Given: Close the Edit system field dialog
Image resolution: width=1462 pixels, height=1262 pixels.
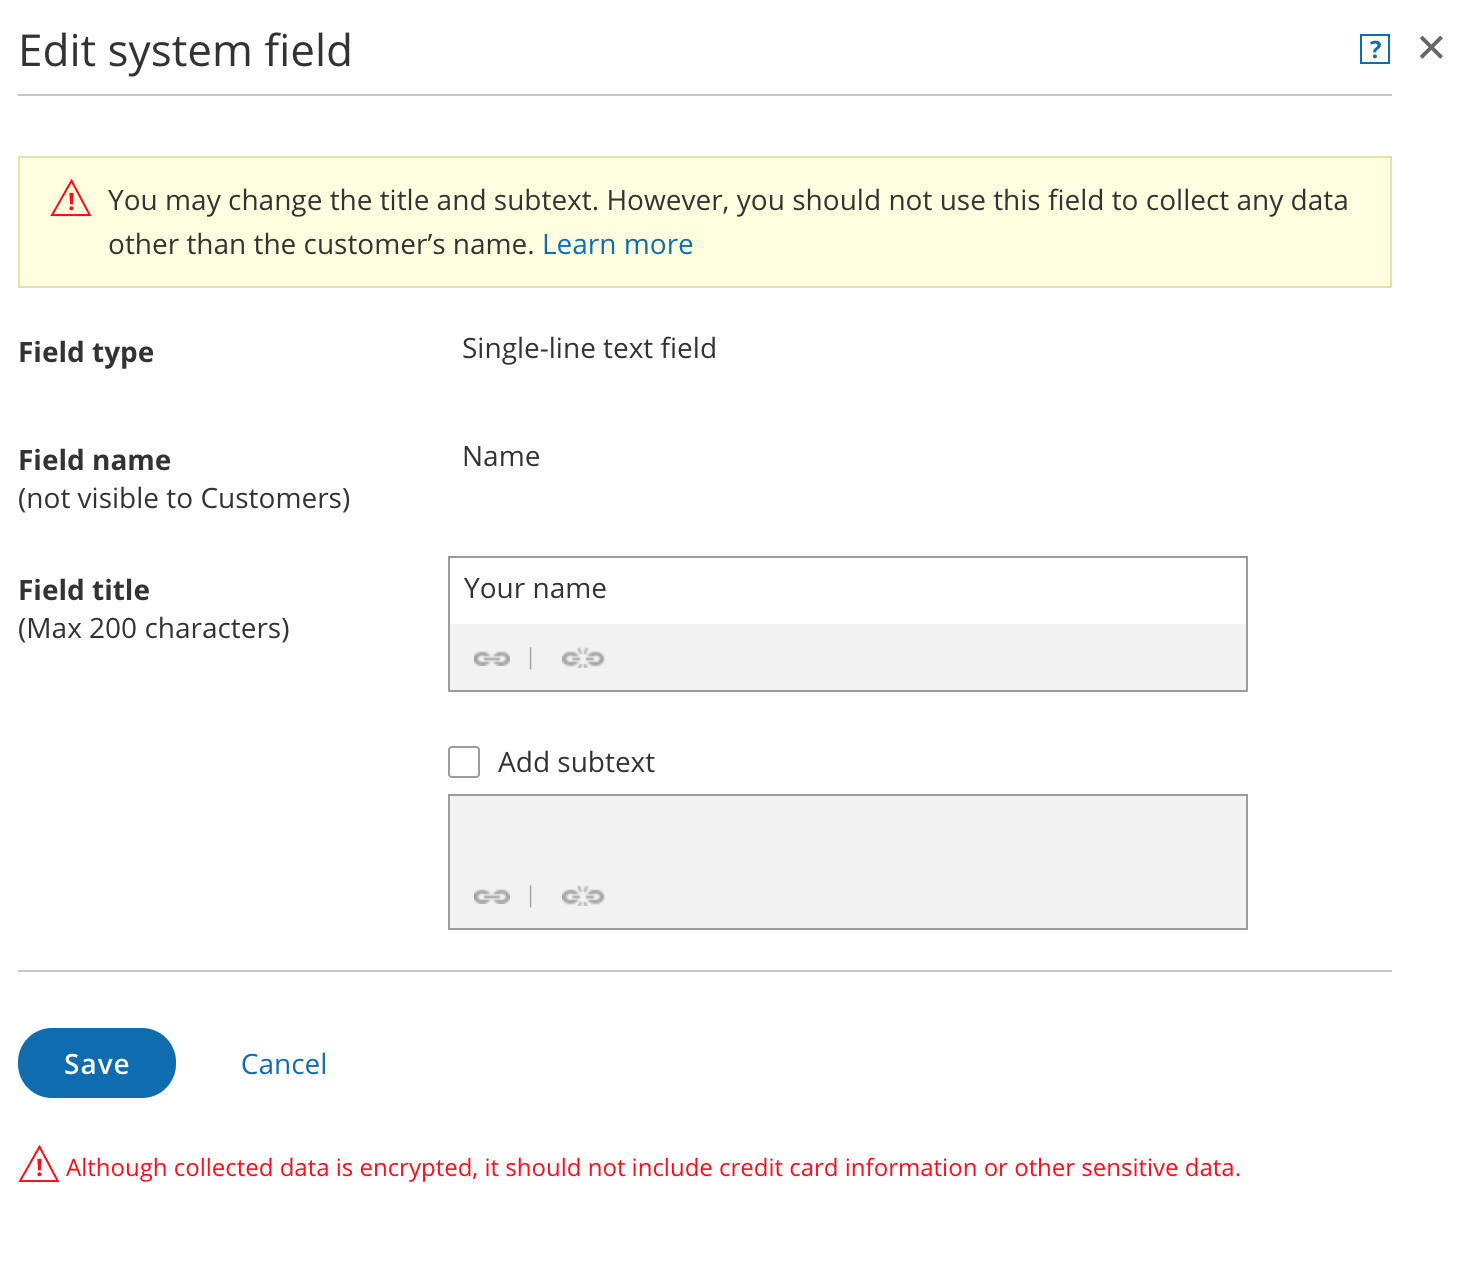Looking at the screenshot, I should pos(1431,47).
